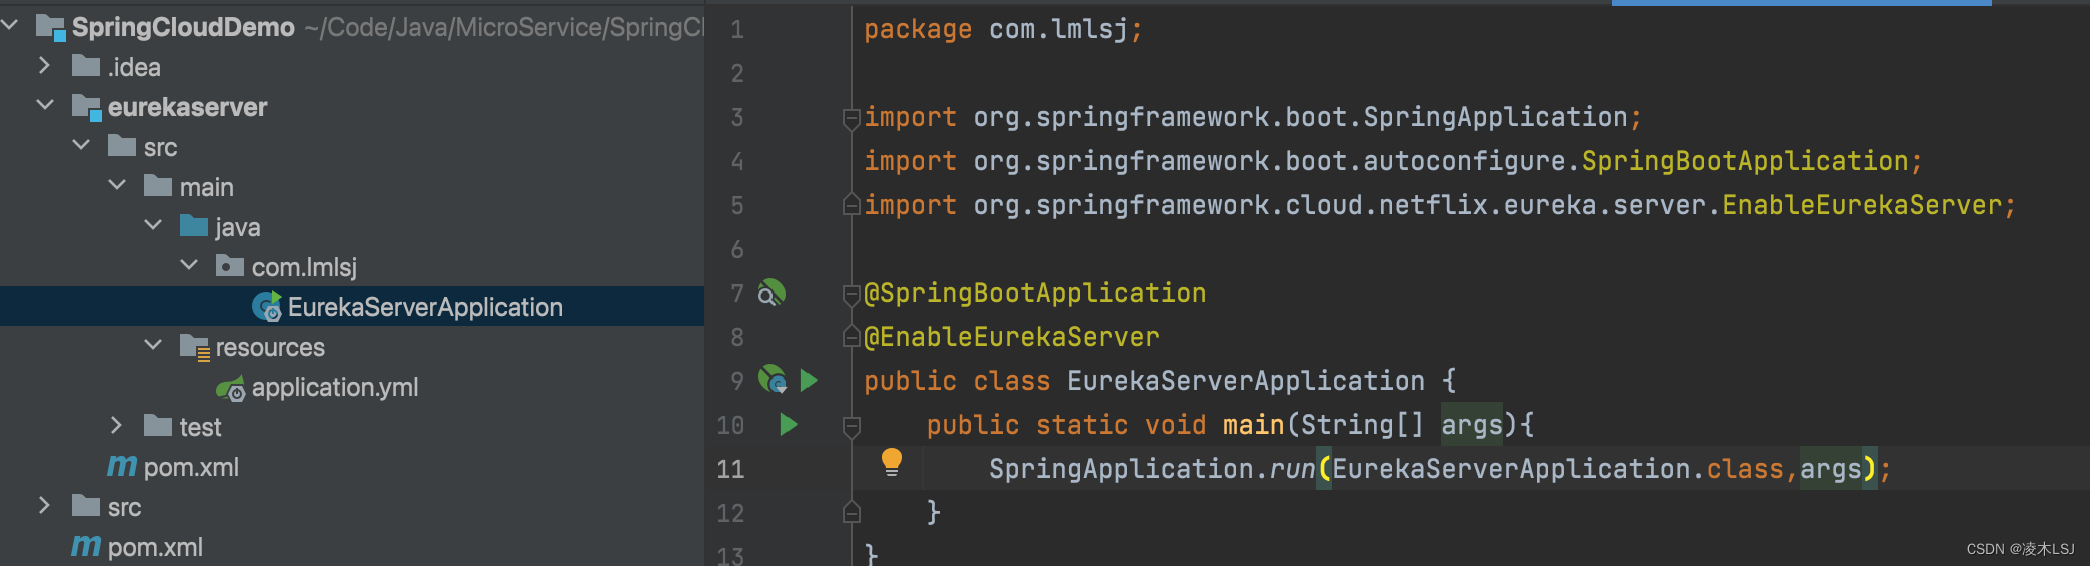This screenshot has height=566, width=2090.
Task: Click line number 2 in the gutter
Action: [x=737, y=73]
